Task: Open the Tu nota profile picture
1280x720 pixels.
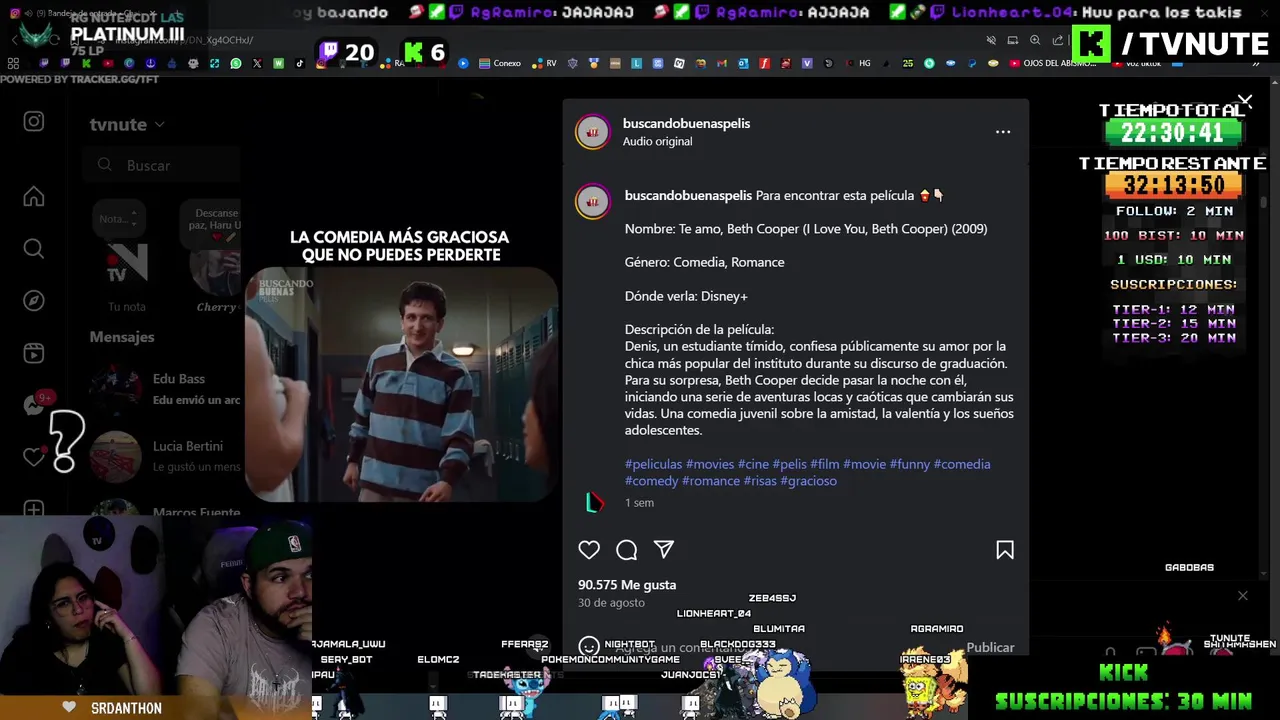Action: [x=127, y=265]
